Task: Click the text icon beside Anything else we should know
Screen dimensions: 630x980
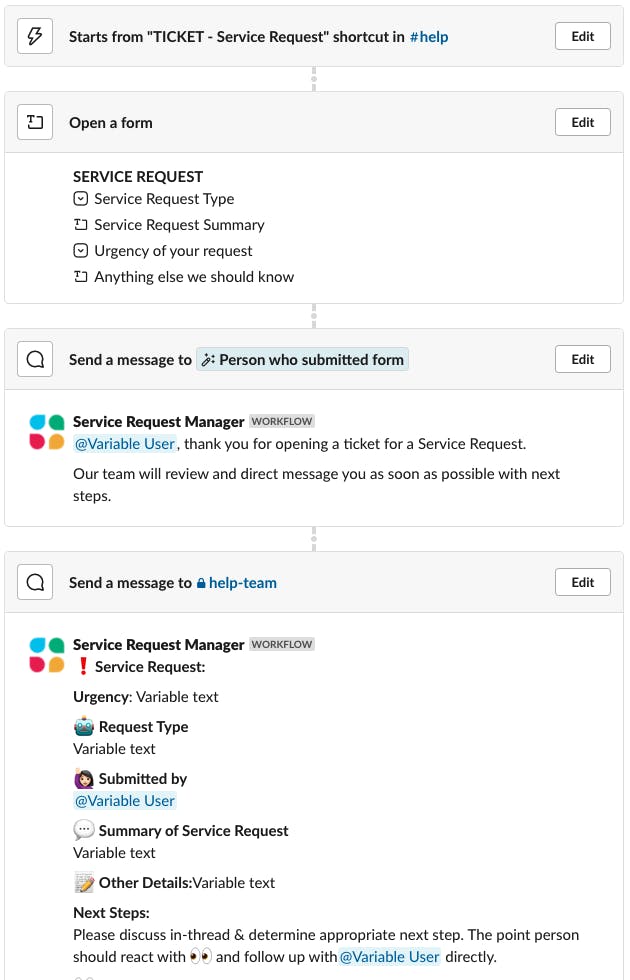Action: [x=81, y=277]
